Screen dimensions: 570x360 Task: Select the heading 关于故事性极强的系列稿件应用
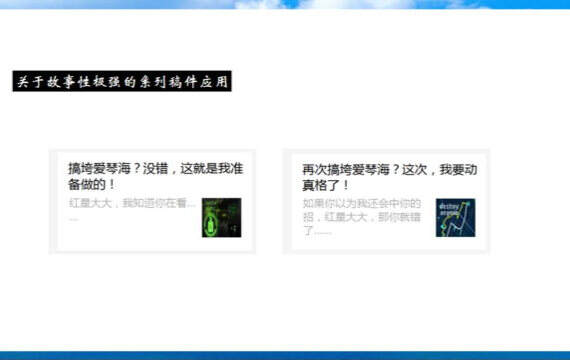tap(122, 81)
